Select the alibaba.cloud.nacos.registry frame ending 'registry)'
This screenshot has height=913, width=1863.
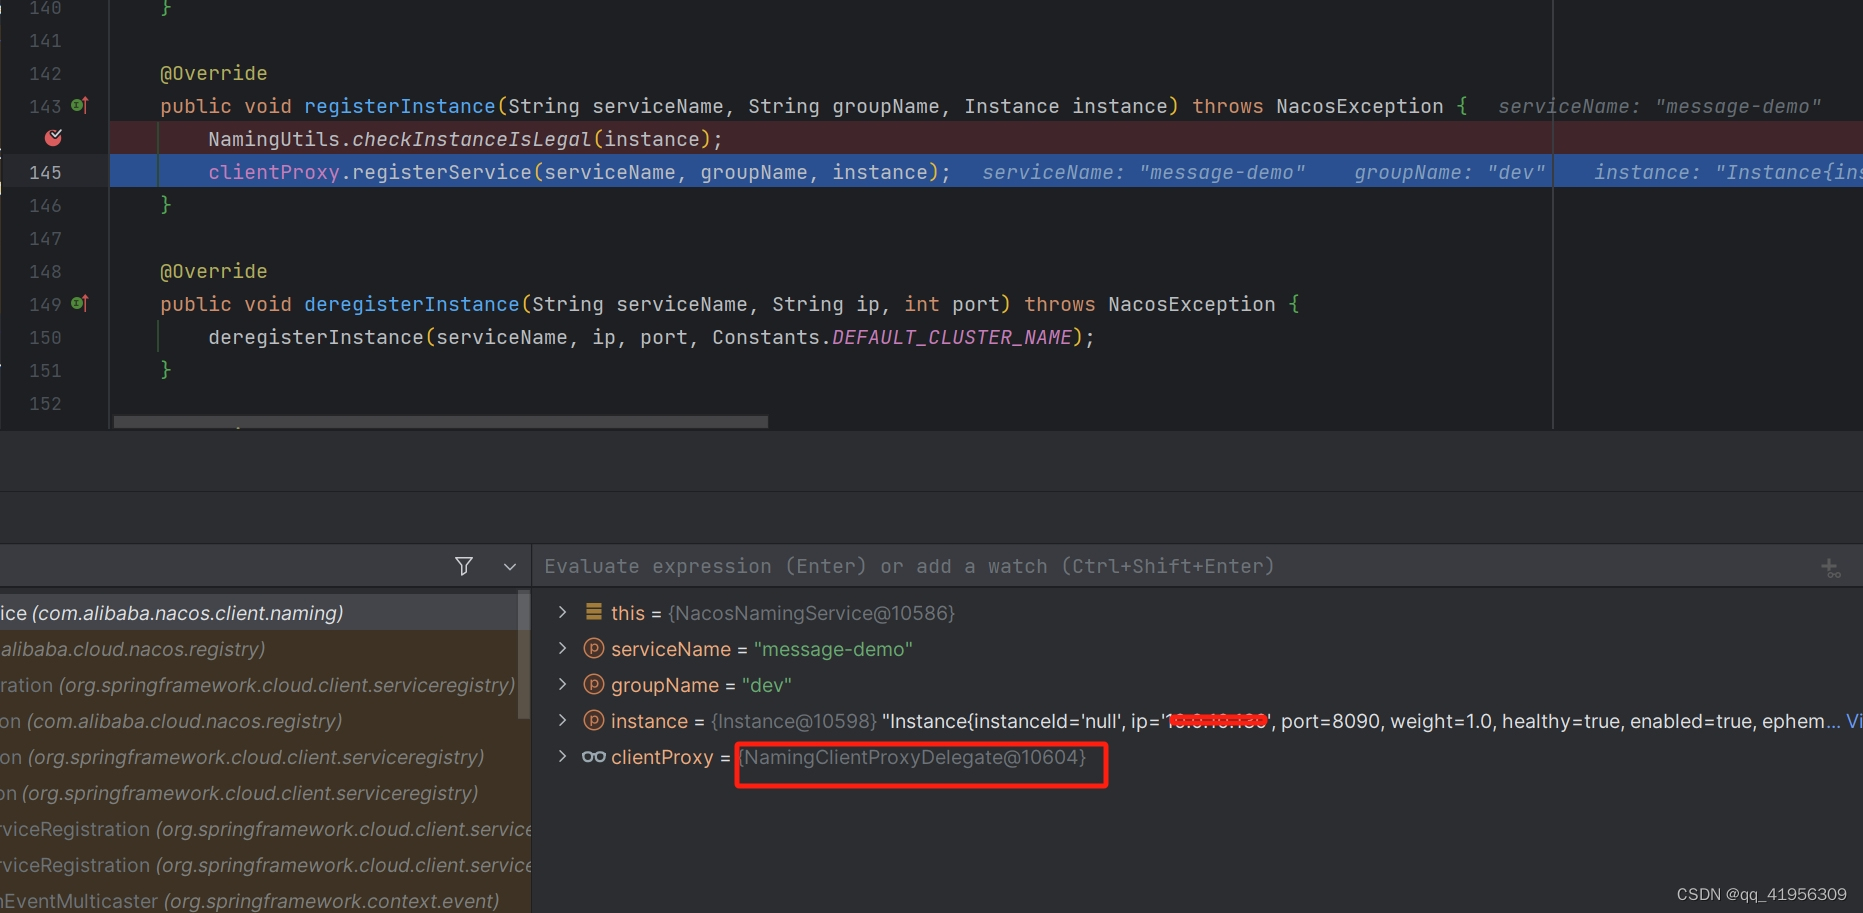(259, 649)
